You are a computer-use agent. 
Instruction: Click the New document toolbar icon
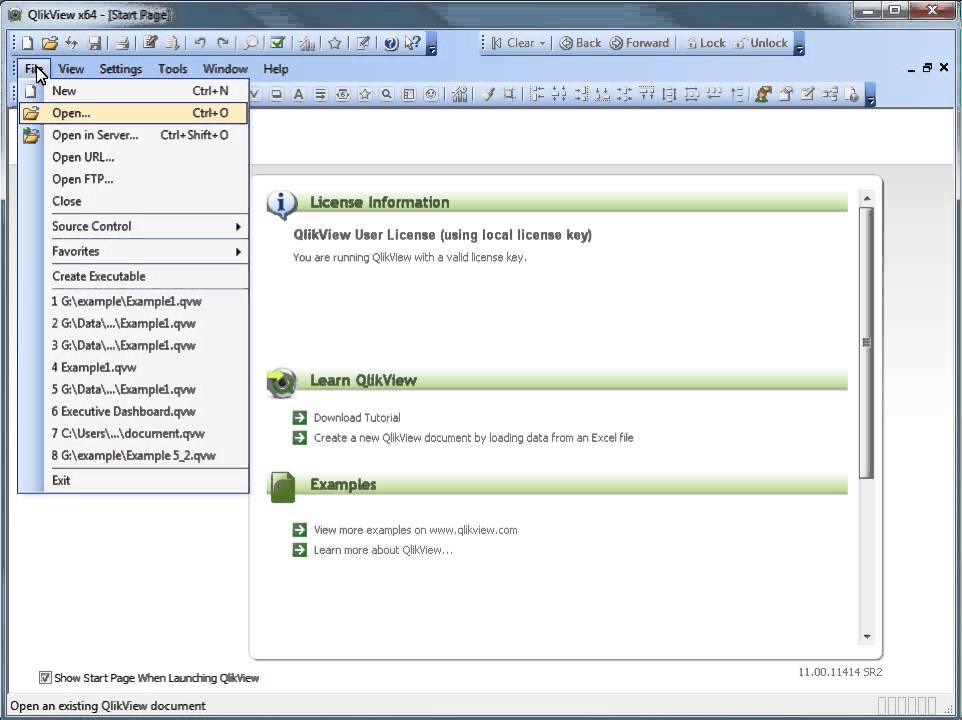(x=28, y=43)
